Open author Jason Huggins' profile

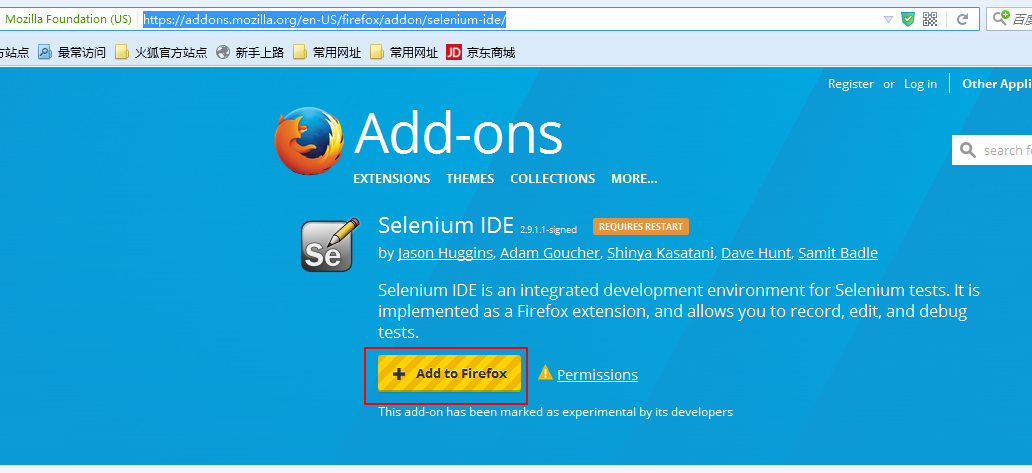click(445, 253)
